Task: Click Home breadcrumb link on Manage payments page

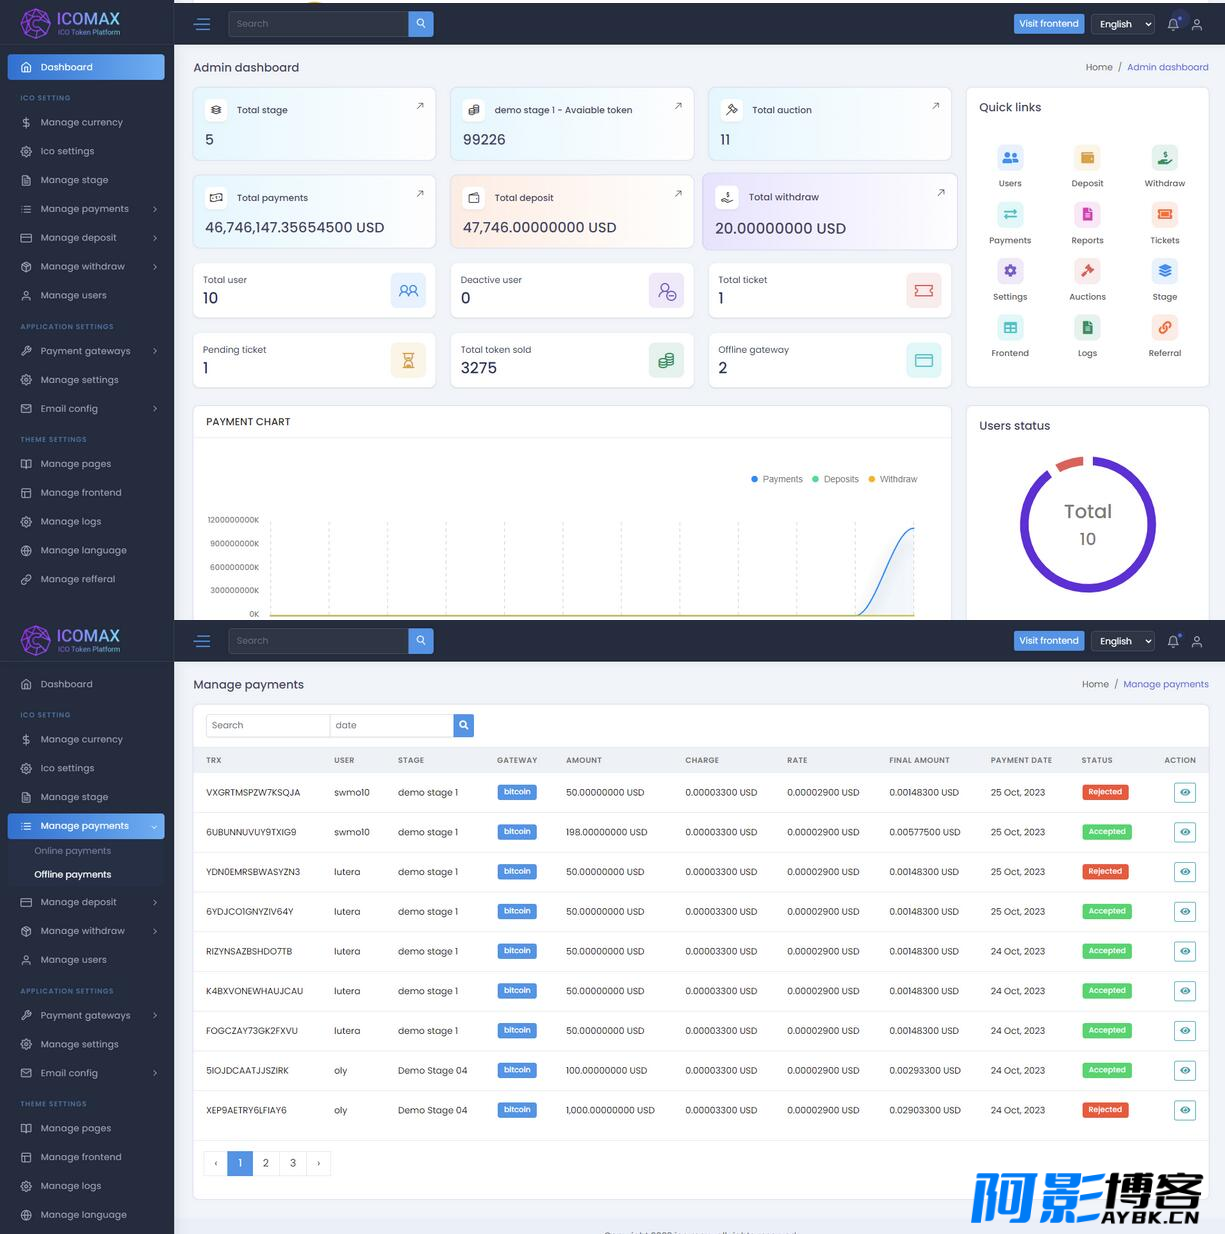Action: coord(1095,684)
